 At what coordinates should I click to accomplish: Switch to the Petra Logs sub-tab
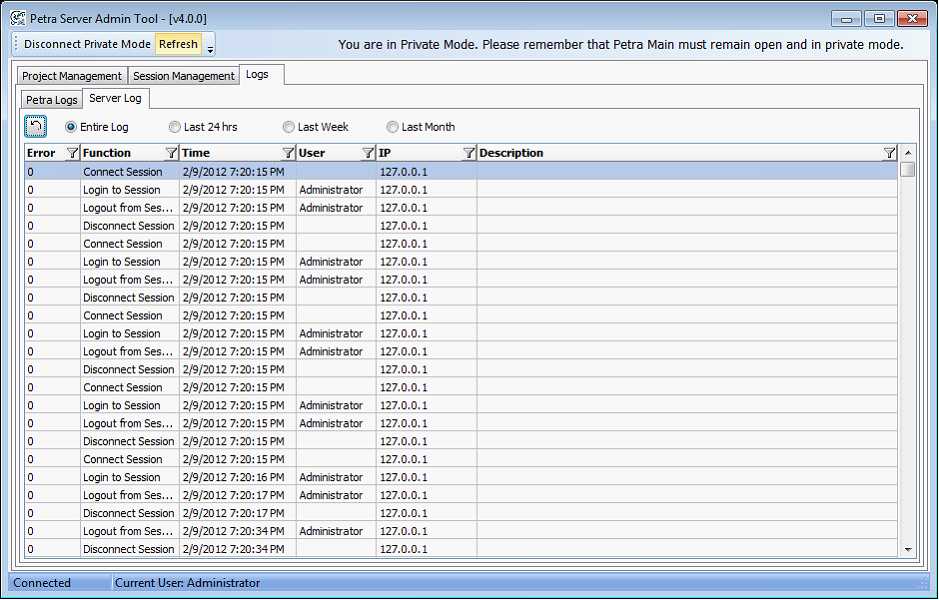click(52, 100)
